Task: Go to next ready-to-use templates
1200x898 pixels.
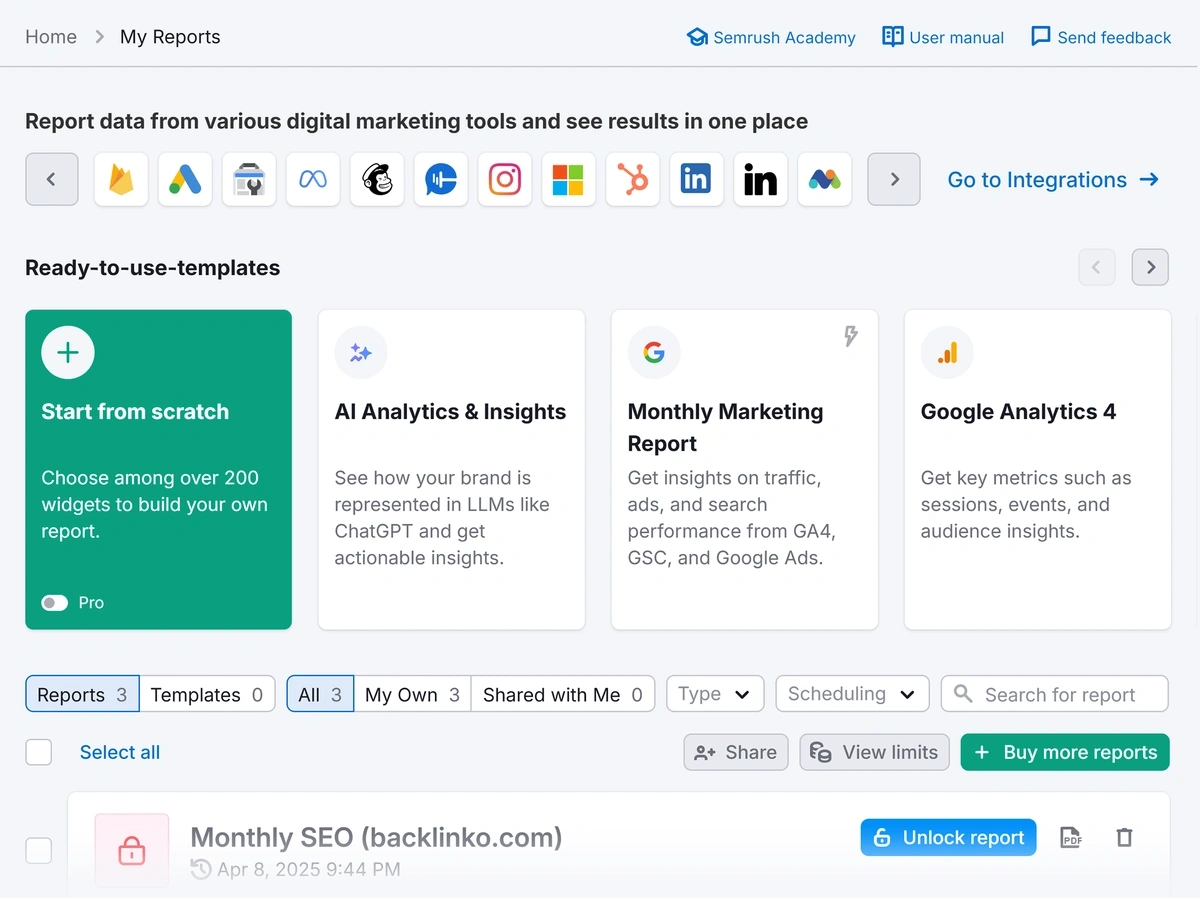Action: [x=1150, y=267]
